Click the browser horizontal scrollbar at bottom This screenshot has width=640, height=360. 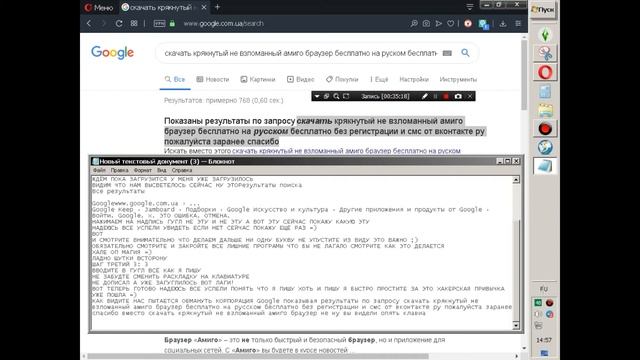point(258,356)
